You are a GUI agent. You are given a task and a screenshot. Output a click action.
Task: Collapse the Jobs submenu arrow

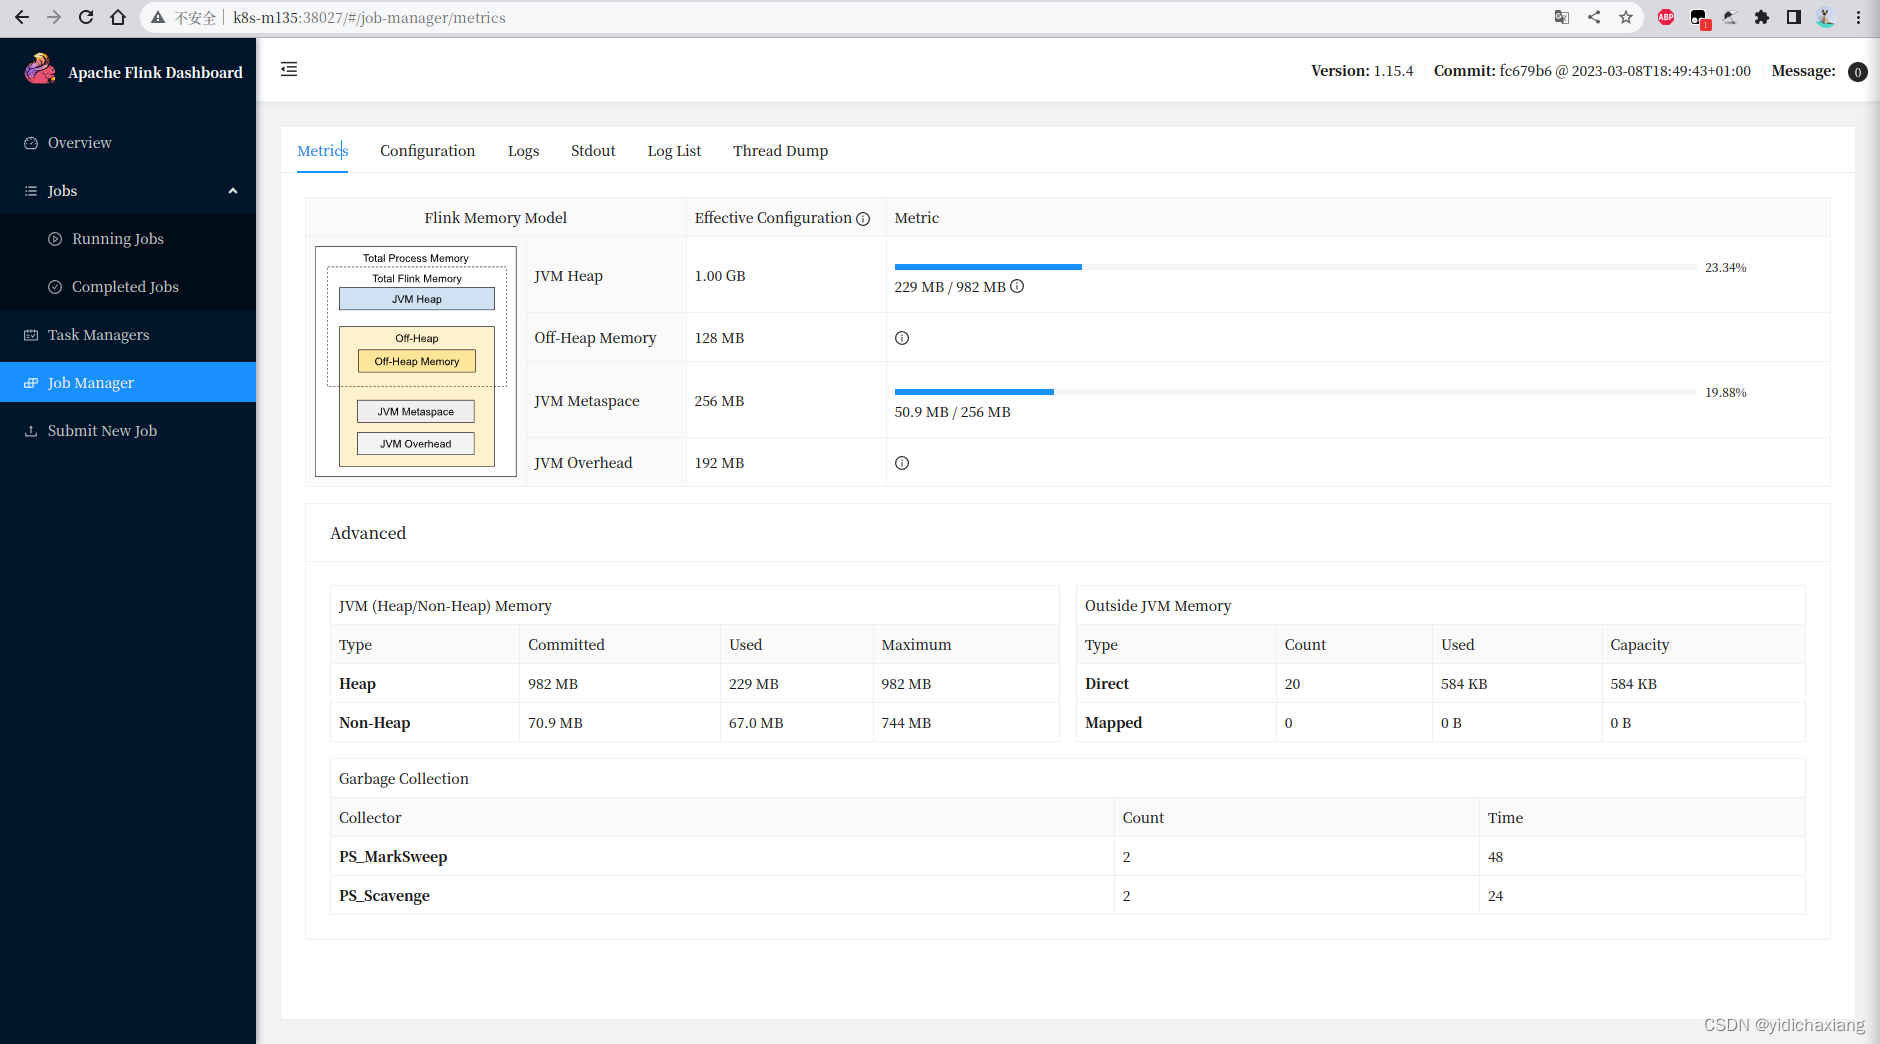(x=233, y=191)
